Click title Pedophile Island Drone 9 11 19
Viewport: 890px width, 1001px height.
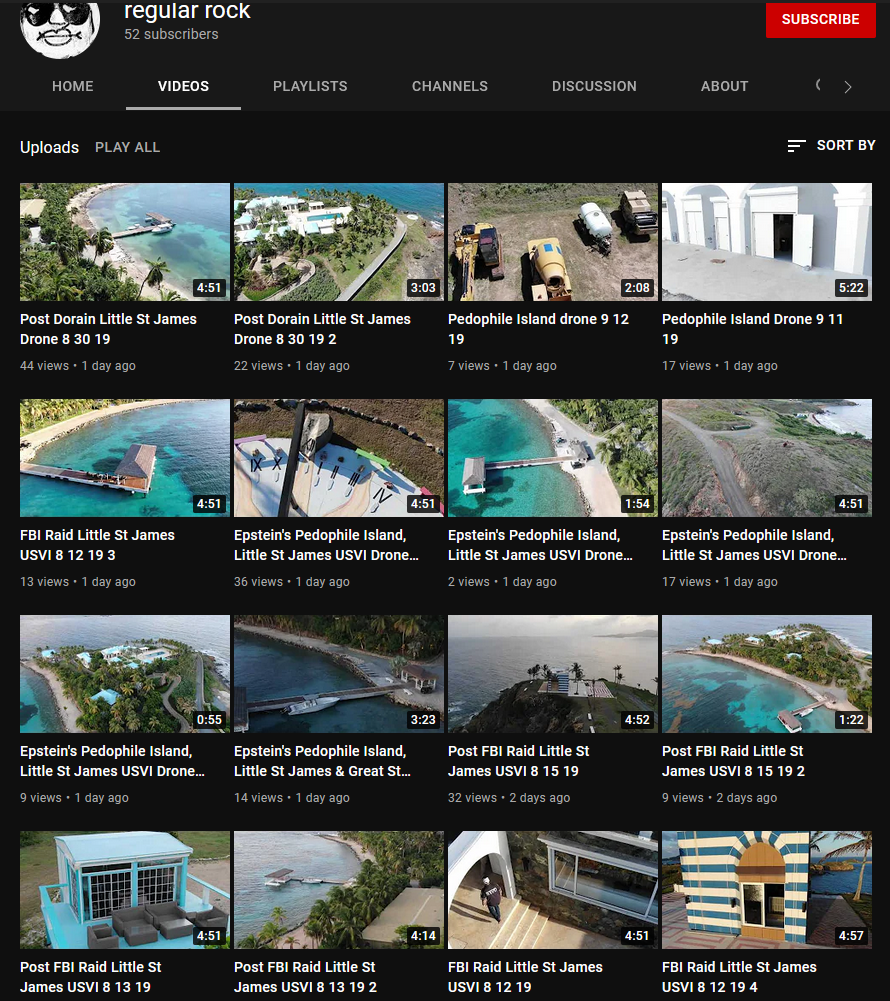coord(753,329)
